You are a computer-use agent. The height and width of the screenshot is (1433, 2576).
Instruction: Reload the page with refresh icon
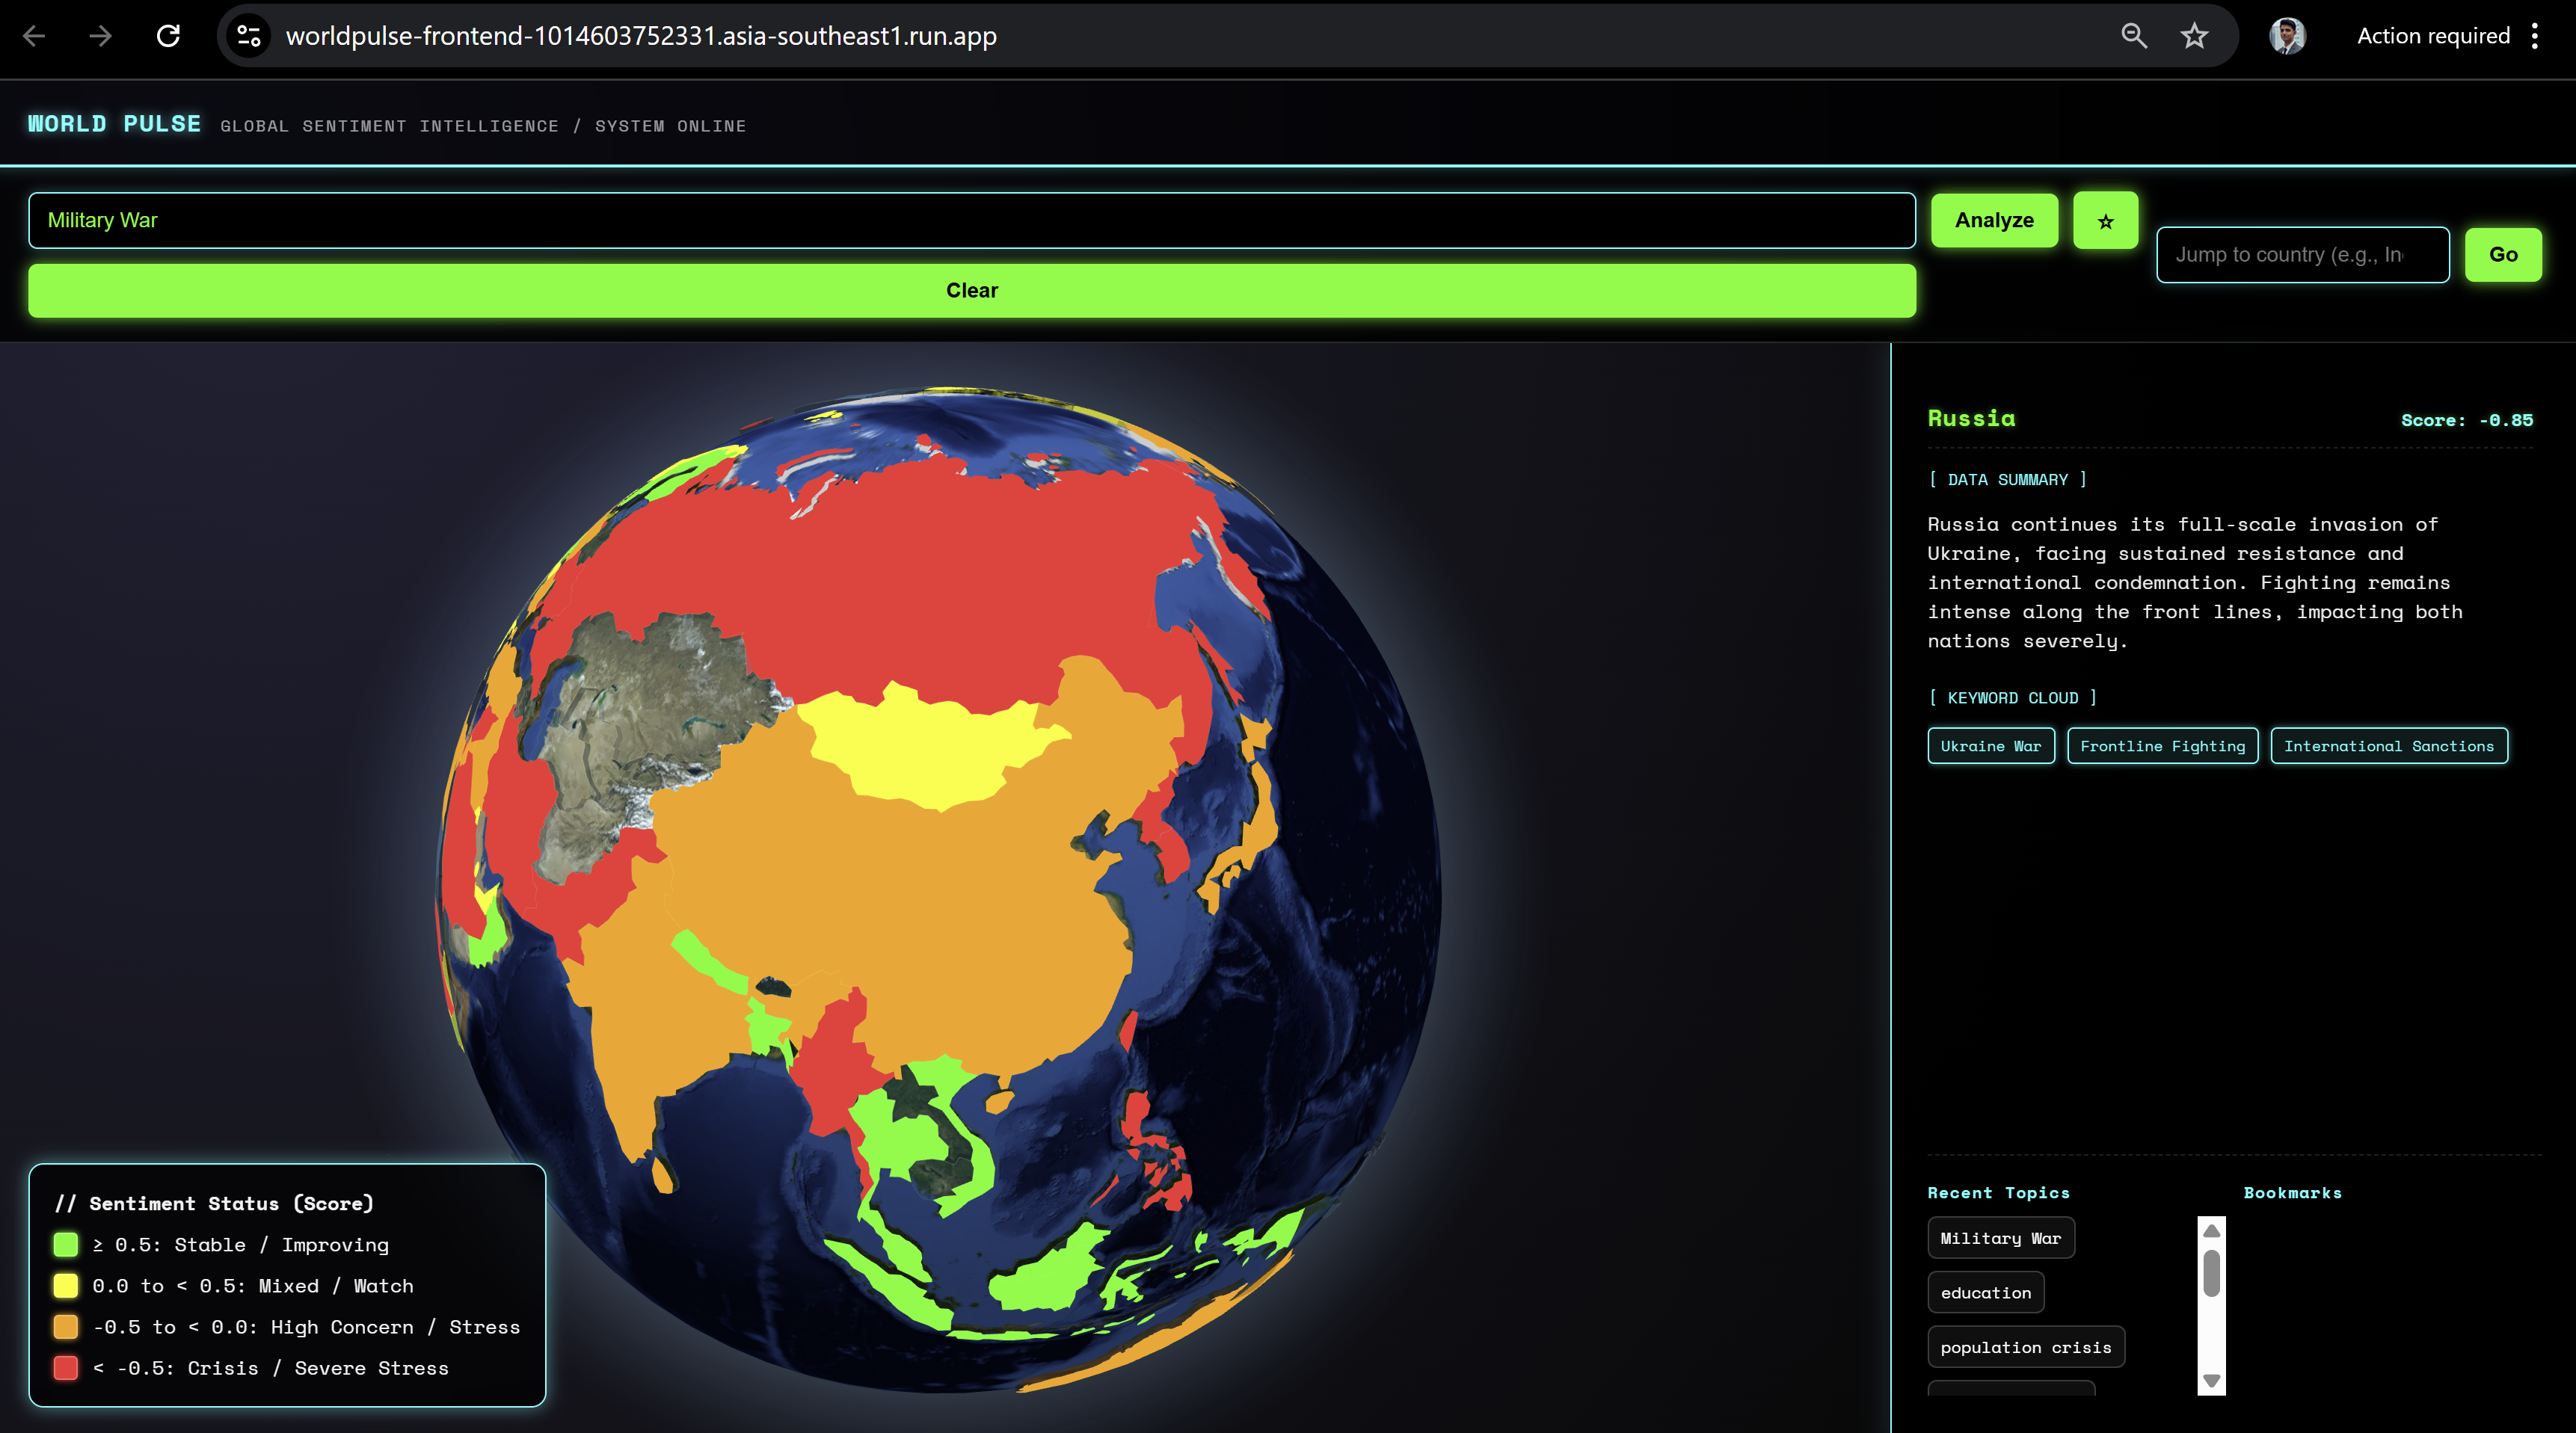click(168, 36)
